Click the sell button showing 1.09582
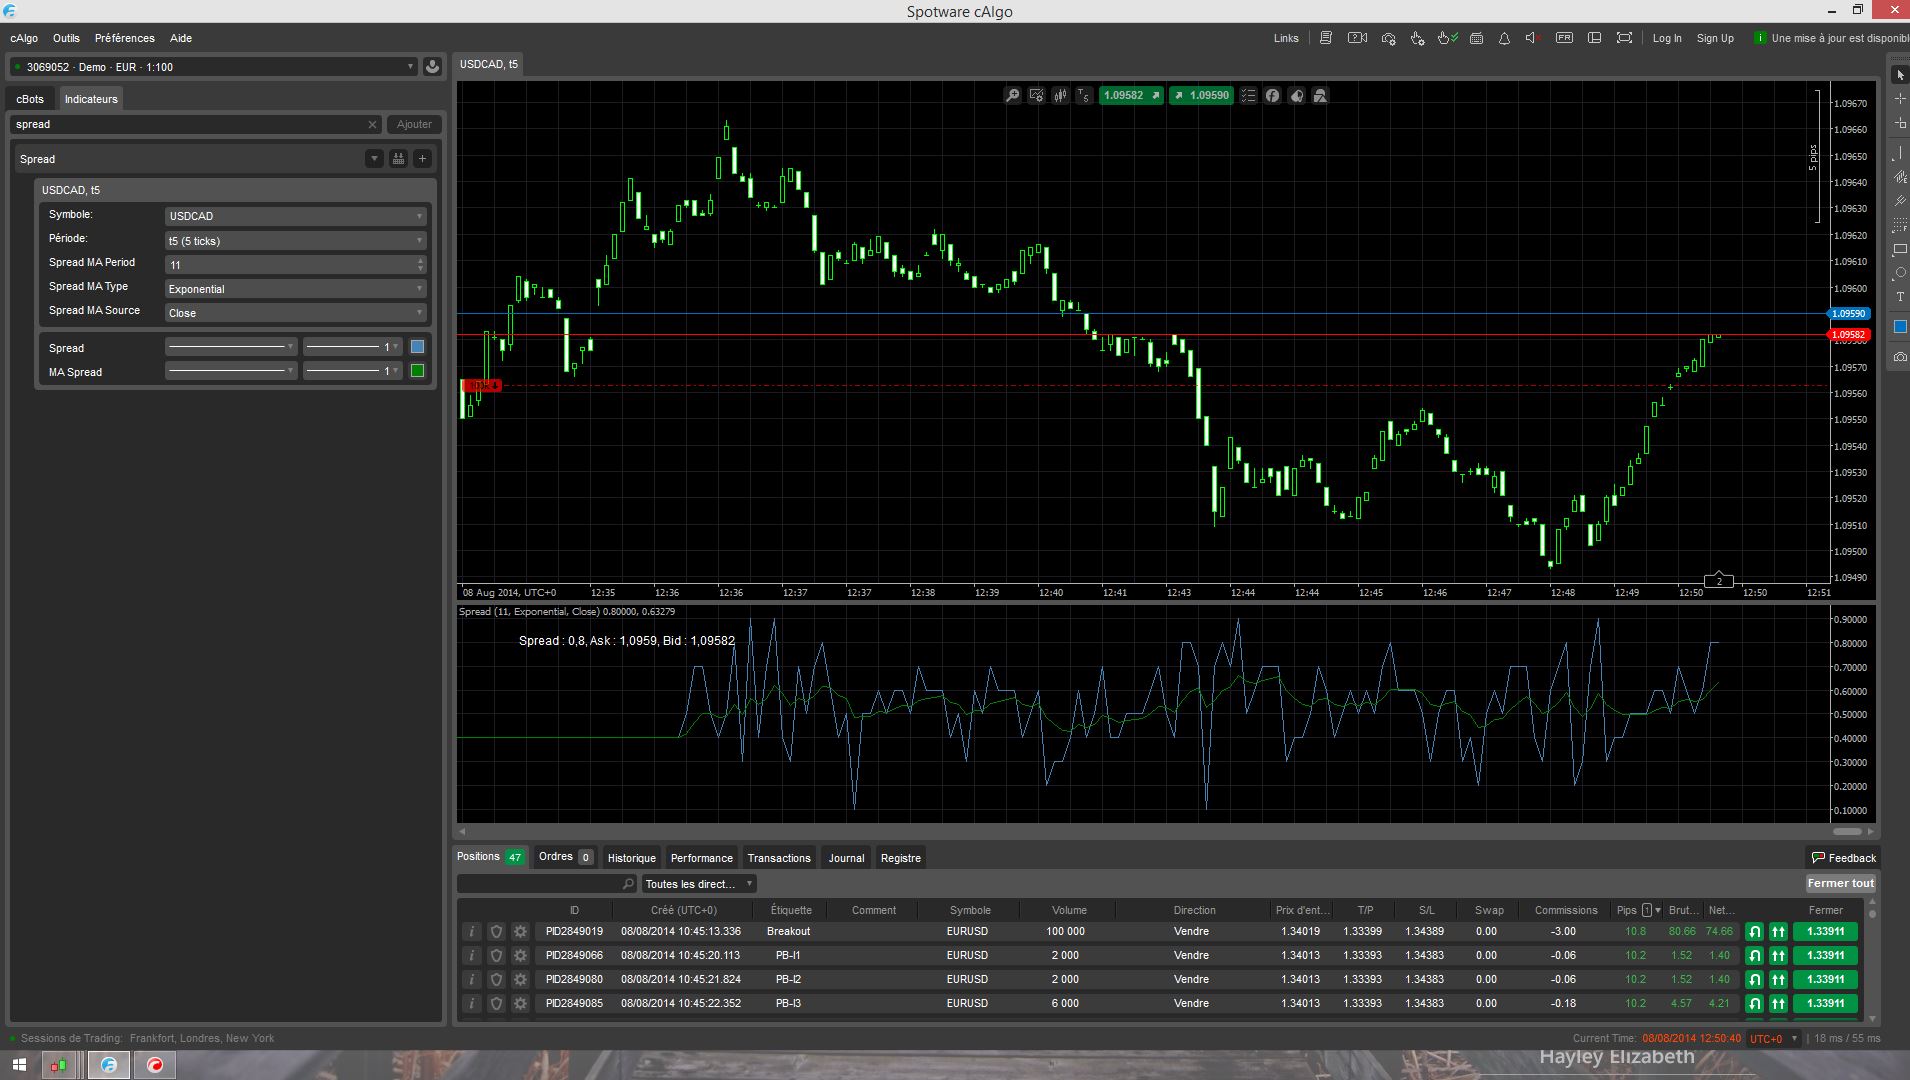Viewport: 1910px width, 1080px height. point(1130,96)
